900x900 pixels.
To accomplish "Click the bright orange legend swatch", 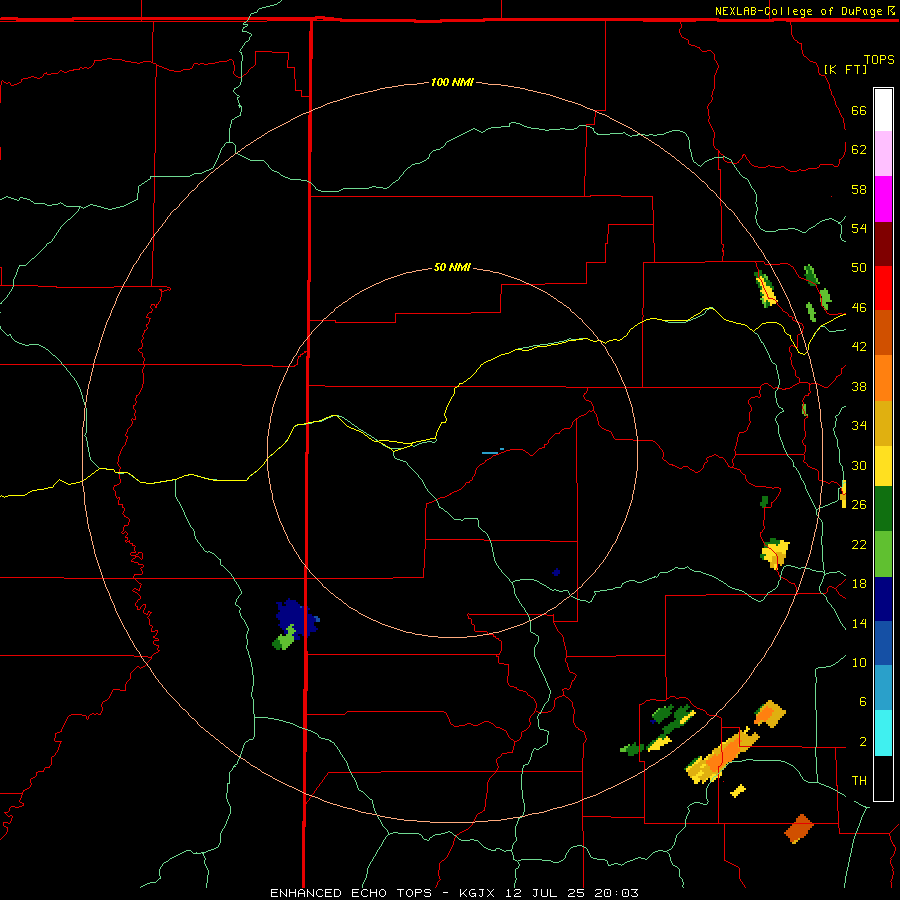I will (883, 378).
